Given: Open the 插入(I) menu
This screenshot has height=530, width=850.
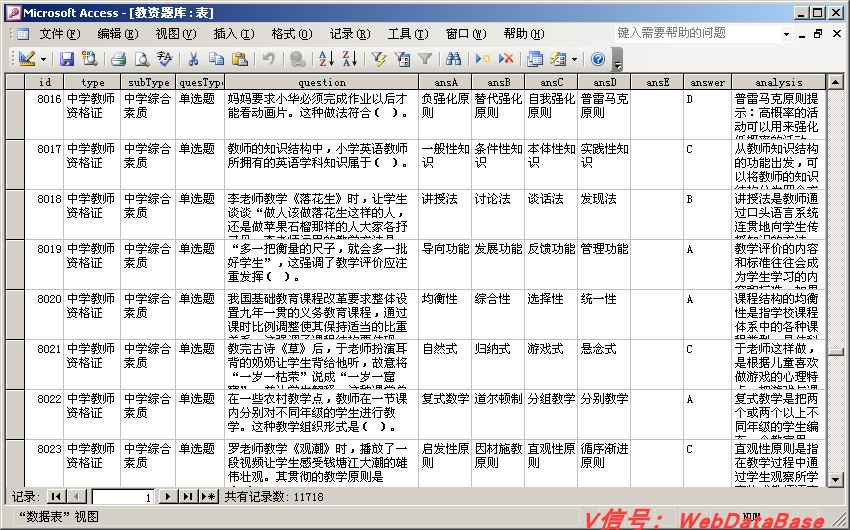Looking at the screenshot, I should click(234, 34).
